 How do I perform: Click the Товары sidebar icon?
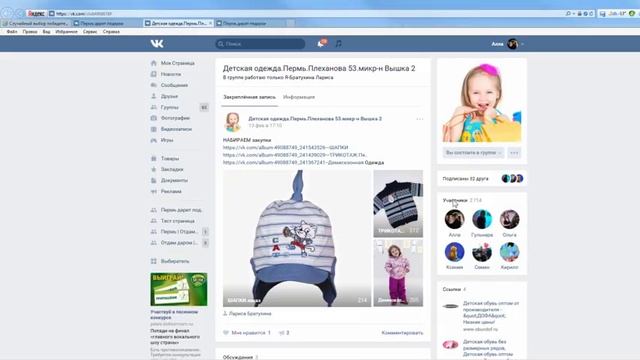153,158
